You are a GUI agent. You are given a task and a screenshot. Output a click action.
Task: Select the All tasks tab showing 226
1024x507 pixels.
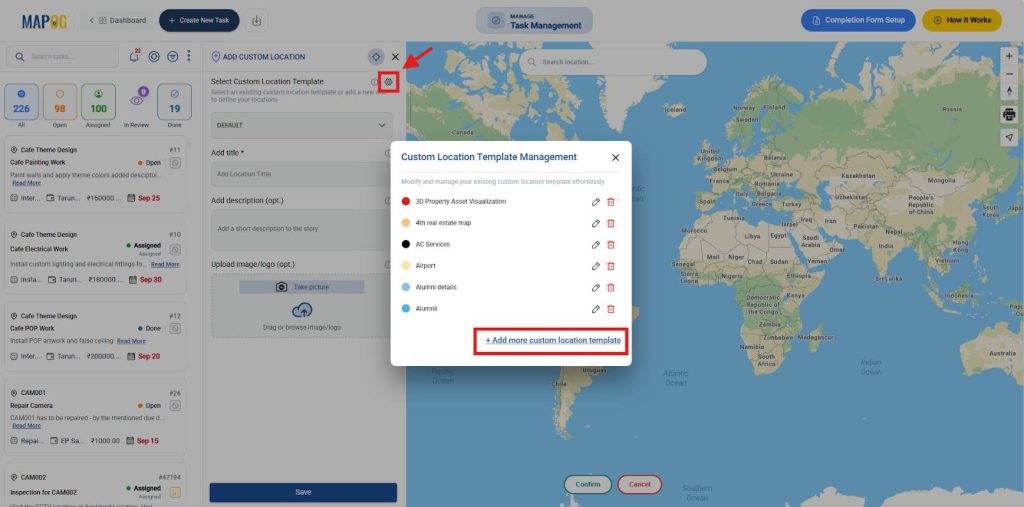point(21,102)
